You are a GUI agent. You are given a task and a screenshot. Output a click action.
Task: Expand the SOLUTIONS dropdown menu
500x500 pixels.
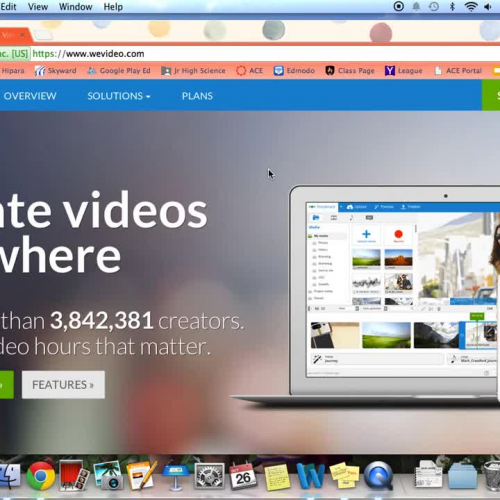click(x=119, y=96)
